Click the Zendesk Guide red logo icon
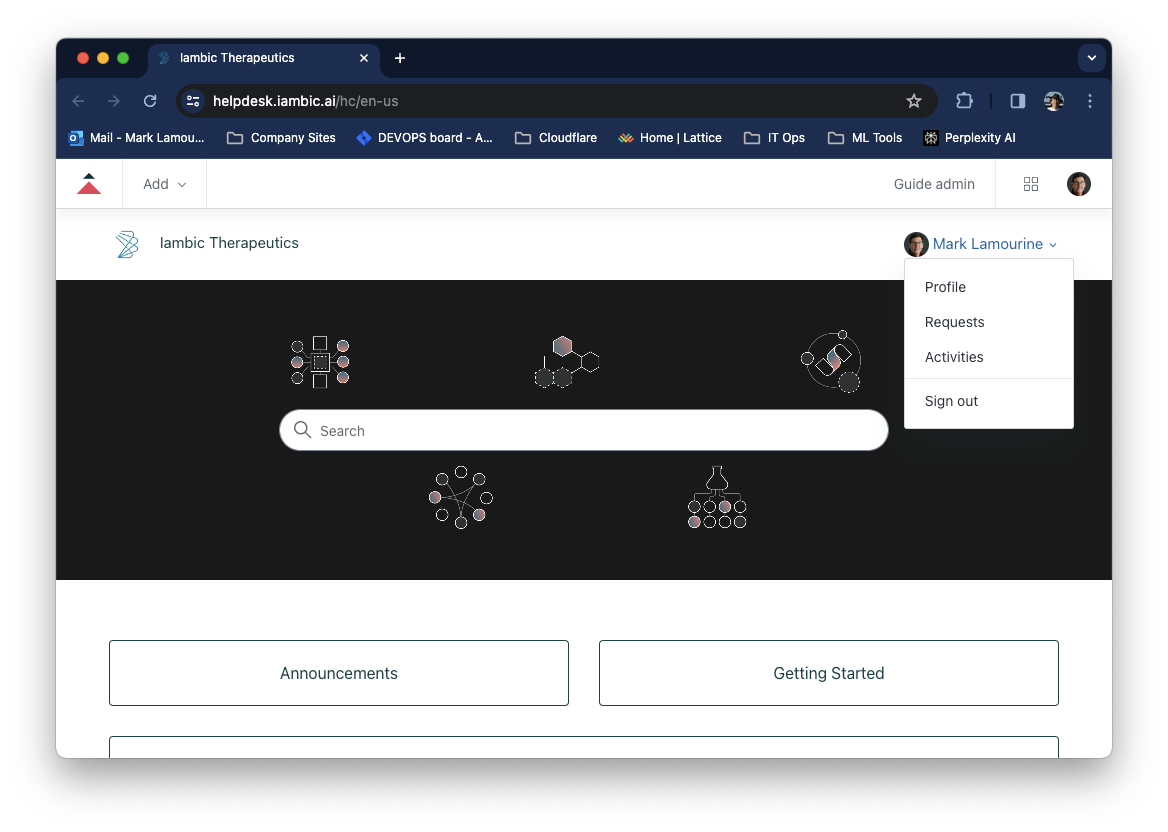The width and height of the screenshot is (1168, 832). 89,184
